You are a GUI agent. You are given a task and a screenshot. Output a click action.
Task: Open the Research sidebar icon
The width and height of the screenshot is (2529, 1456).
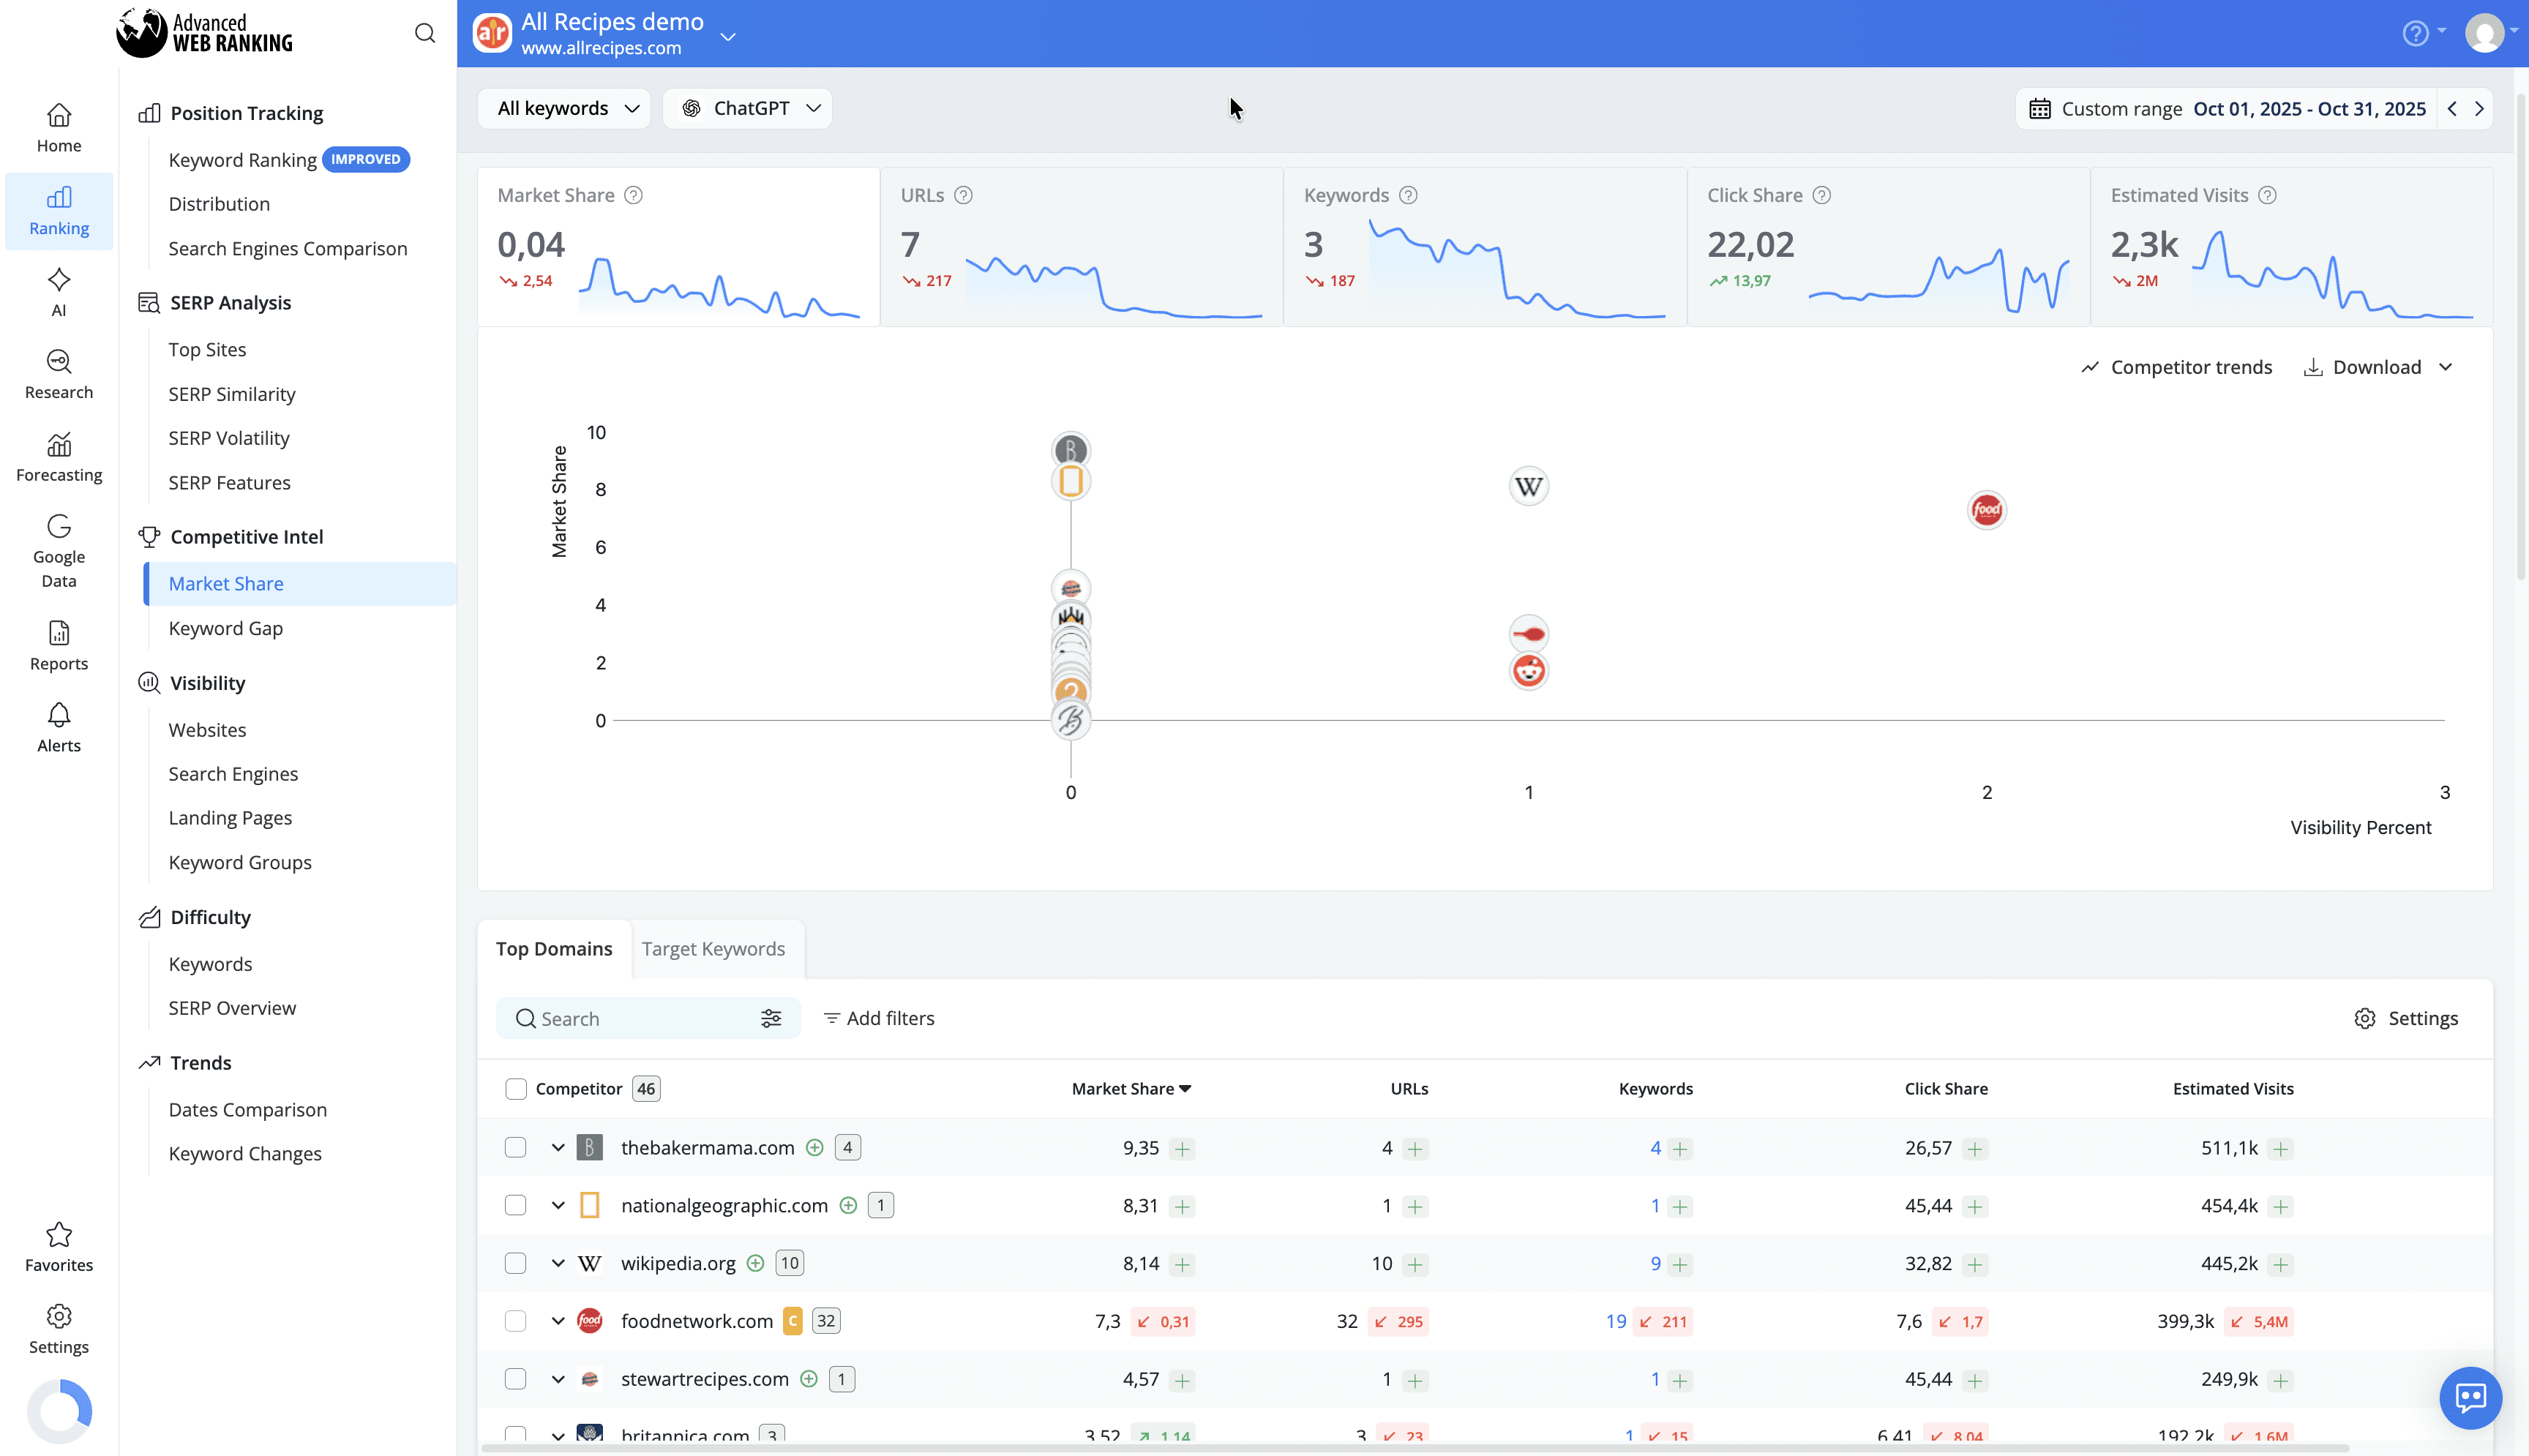[x=59, y=362]
